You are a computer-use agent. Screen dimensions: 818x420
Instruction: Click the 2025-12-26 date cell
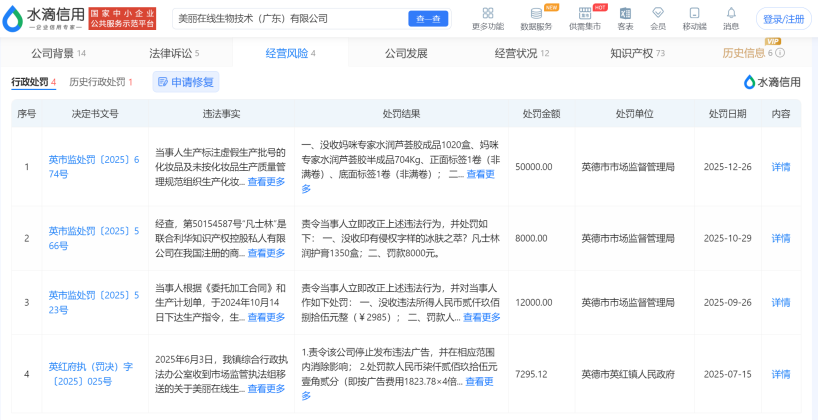(727, 167)
